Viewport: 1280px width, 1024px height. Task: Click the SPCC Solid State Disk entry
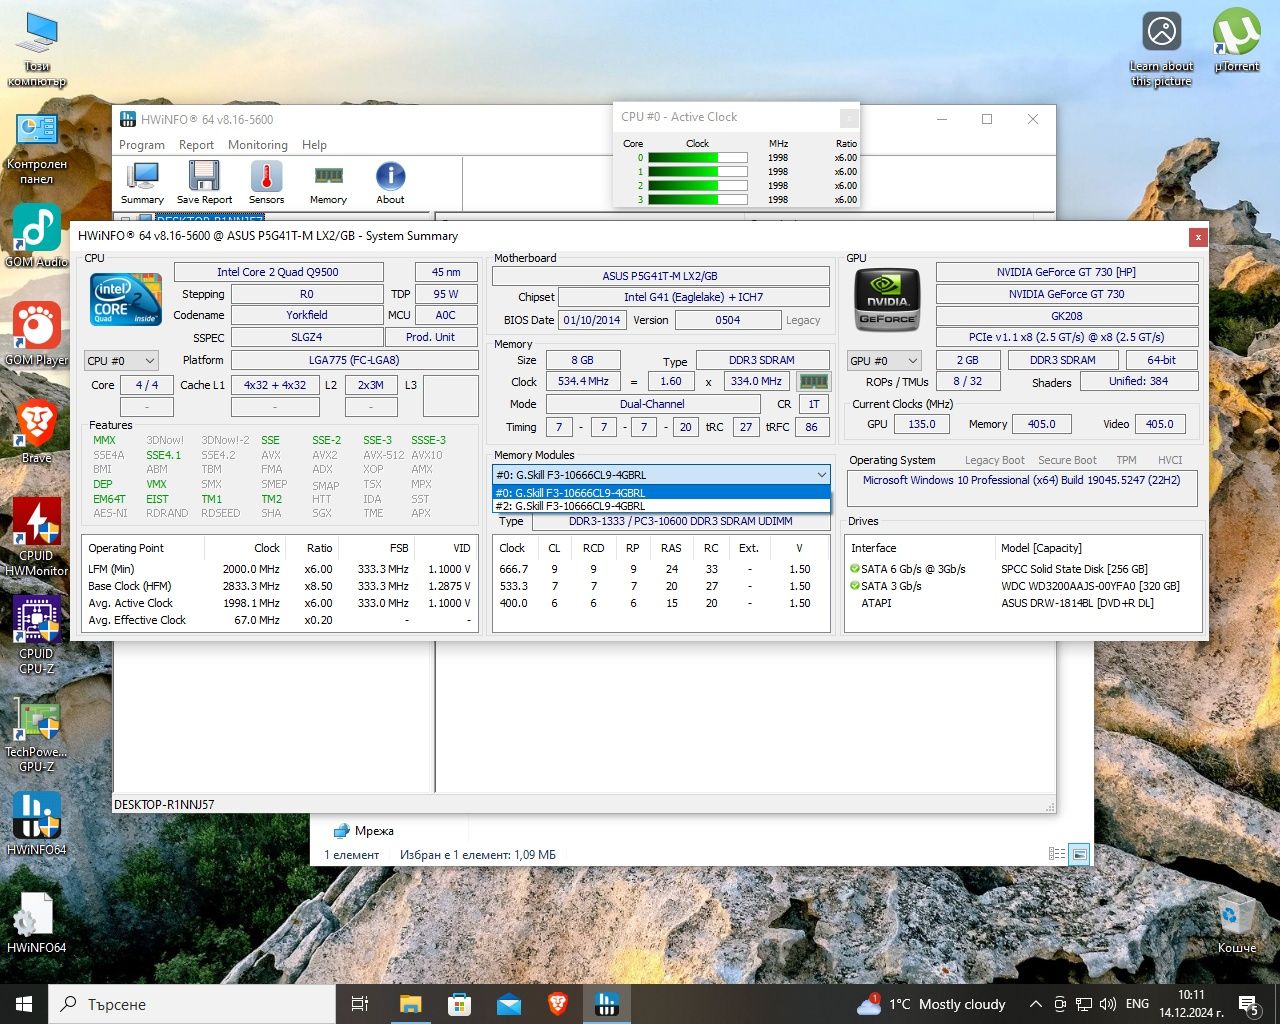pyautogui.click(x=1074, y=569)
